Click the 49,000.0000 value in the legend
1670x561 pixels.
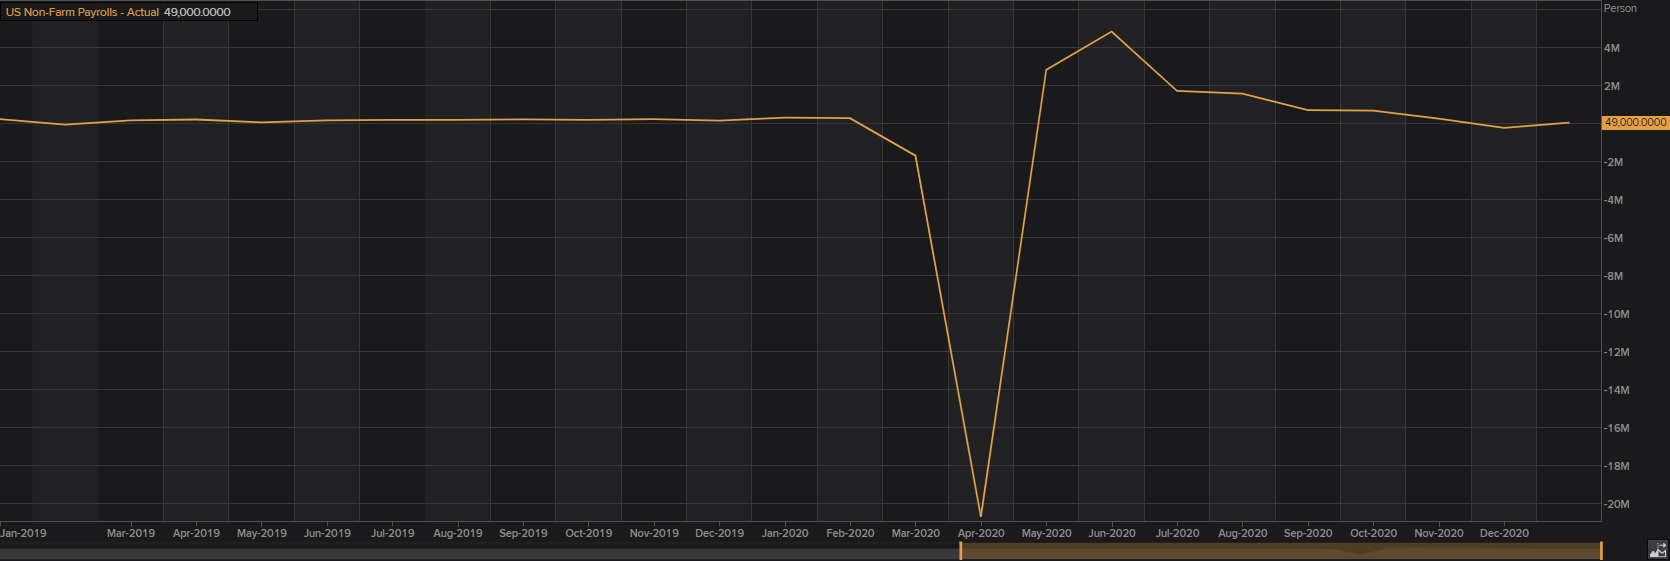click(x=197, y=12)
